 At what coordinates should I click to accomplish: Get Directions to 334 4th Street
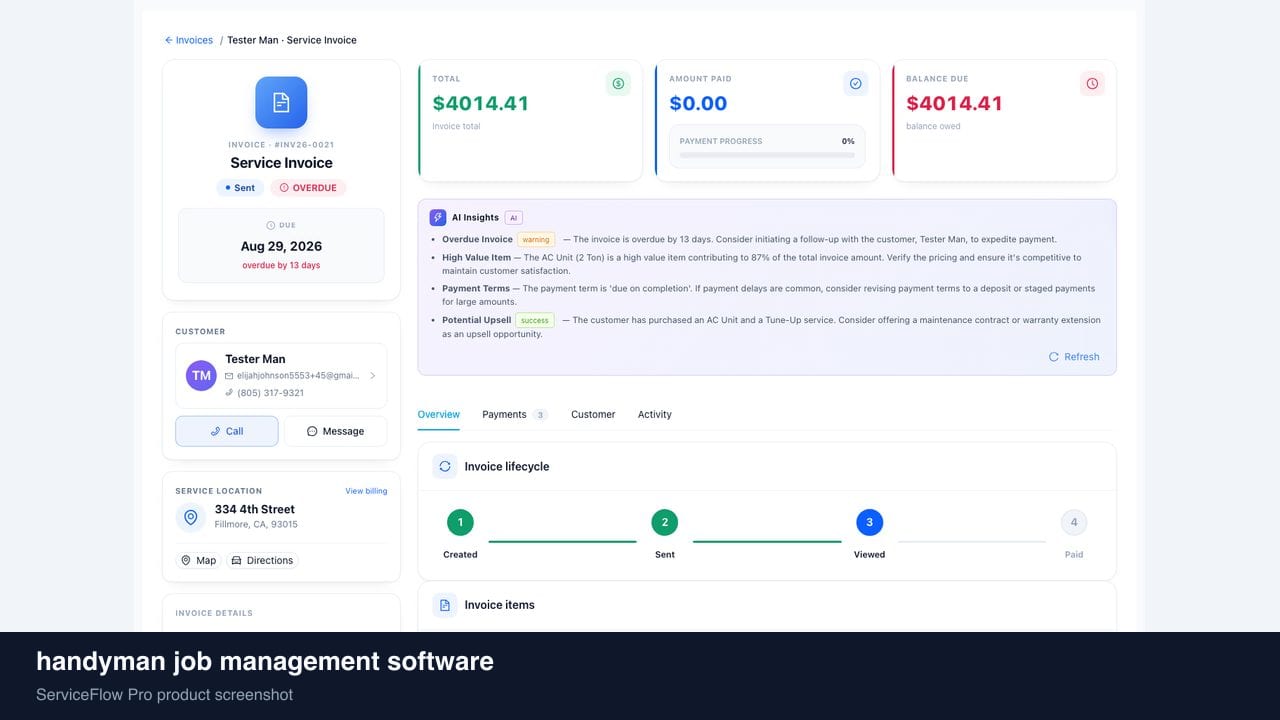(x=262, y=561)
